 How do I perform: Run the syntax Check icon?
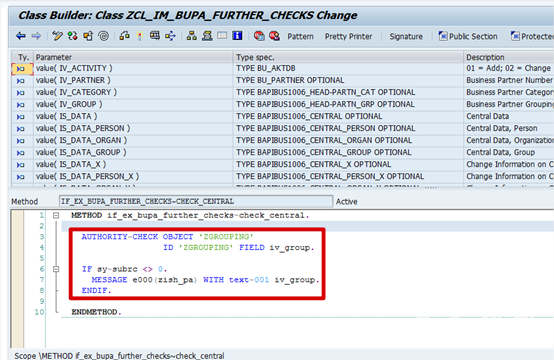coord(124,36)
